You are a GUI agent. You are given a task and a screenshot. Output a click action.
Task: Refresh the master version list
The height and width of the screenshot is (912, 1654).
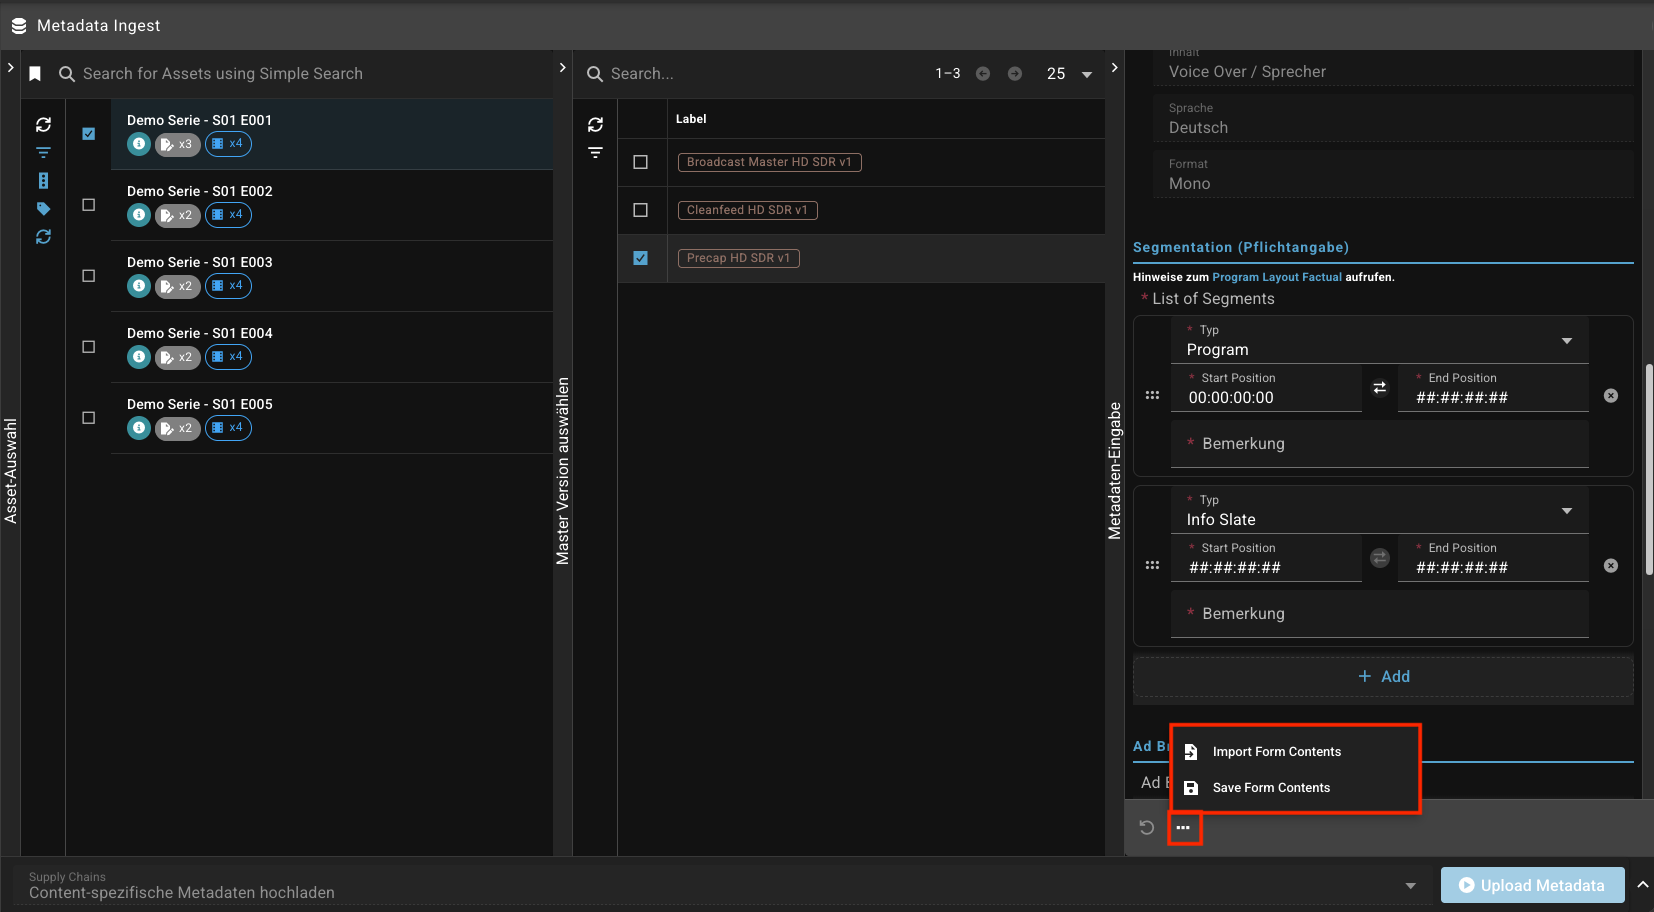(x=595, y=125)
